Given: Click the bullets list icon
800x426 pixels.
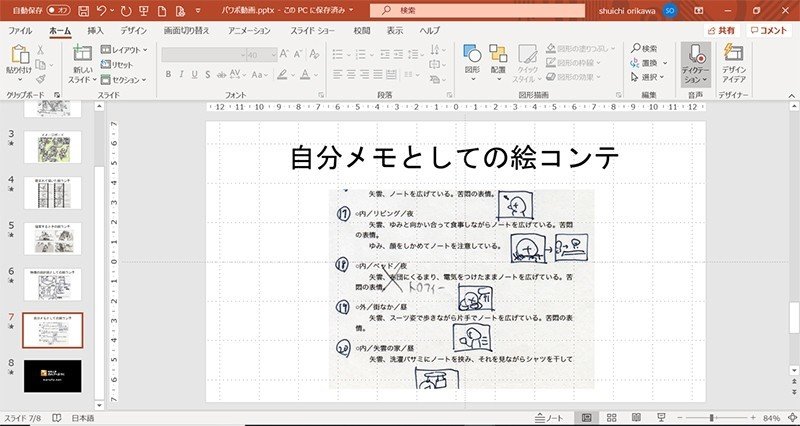Looking at the screenshot, I should 337,54.
